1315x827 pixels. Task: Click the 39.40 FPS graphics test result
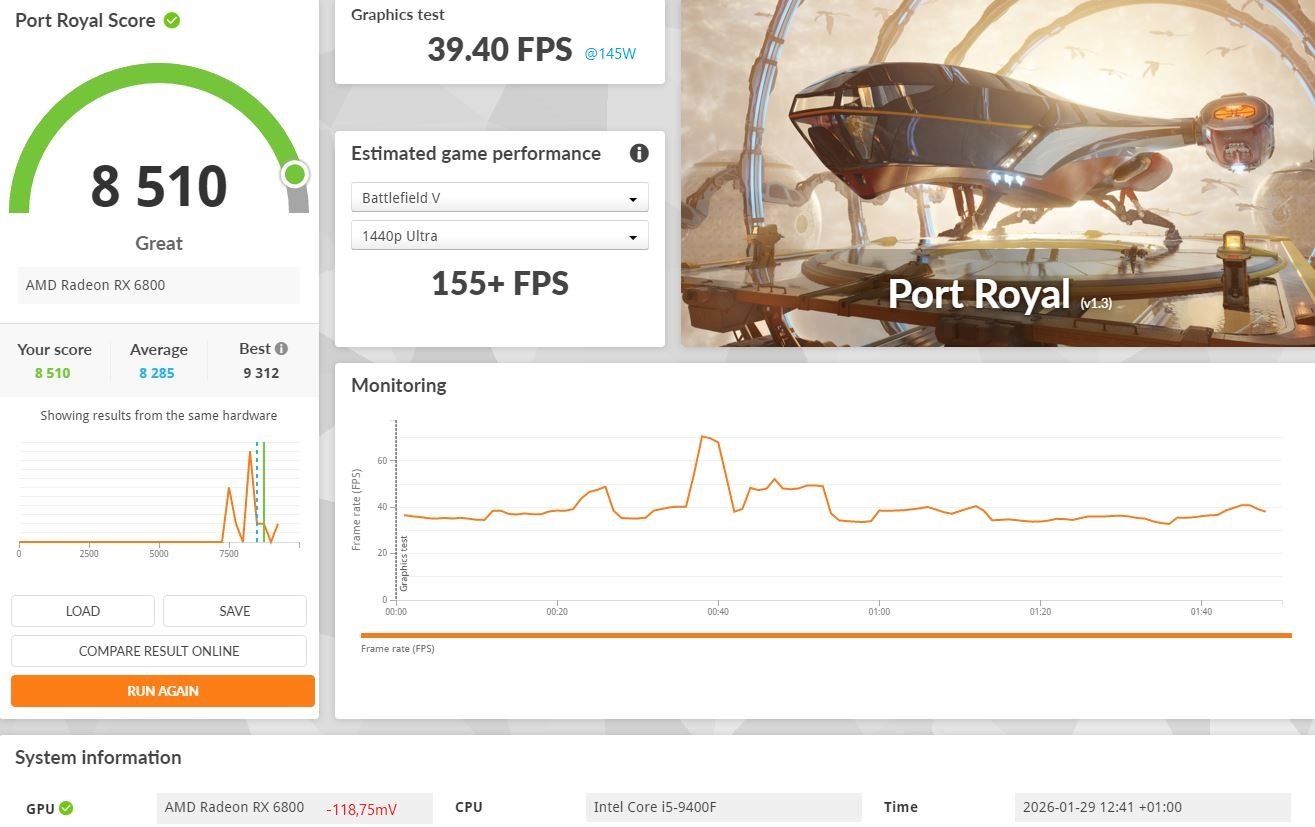pyautogui.click(x=500, y=49)
